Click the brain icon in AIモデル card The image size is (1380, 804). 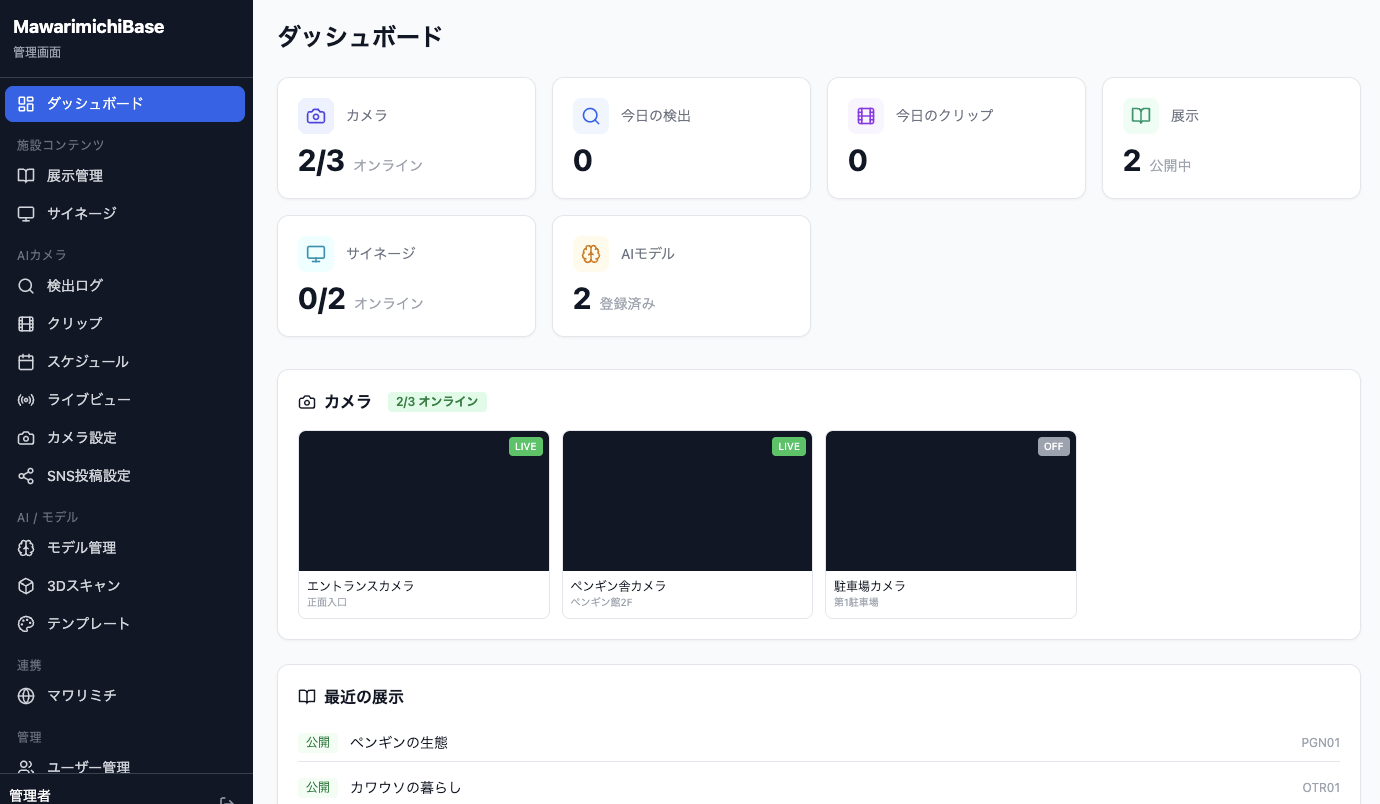click(591, 254)
